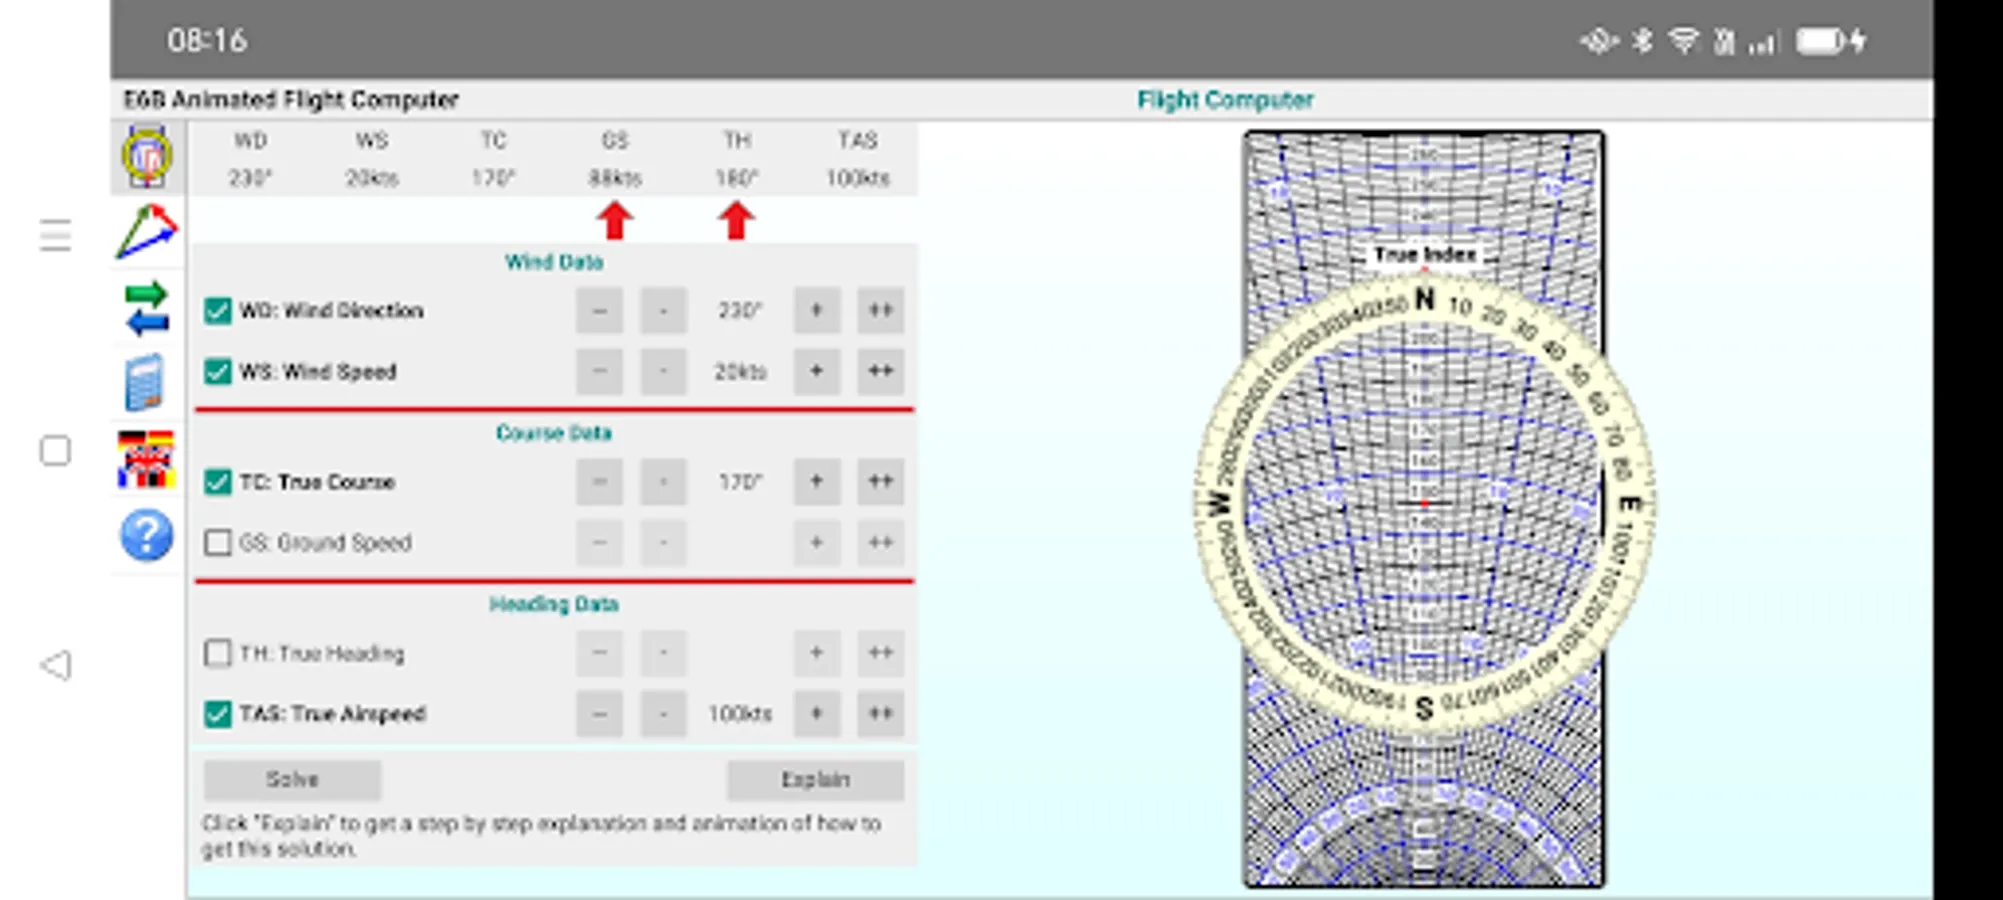Click the True Index label on computer
This screenshot has height=900, width=2003.
[1425, 255]
